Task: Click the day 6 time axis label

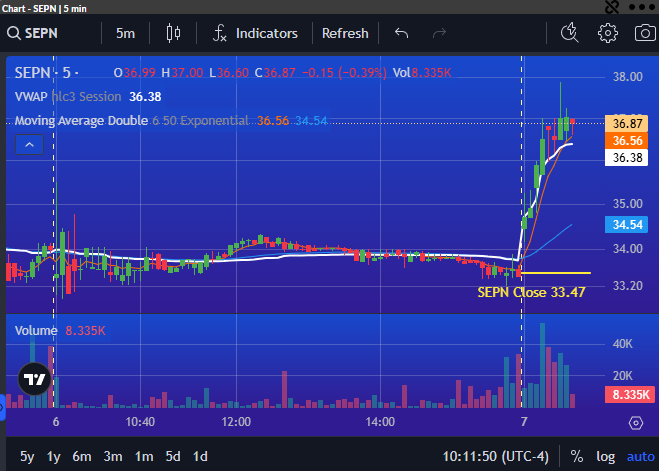Action: pos(56,422)
